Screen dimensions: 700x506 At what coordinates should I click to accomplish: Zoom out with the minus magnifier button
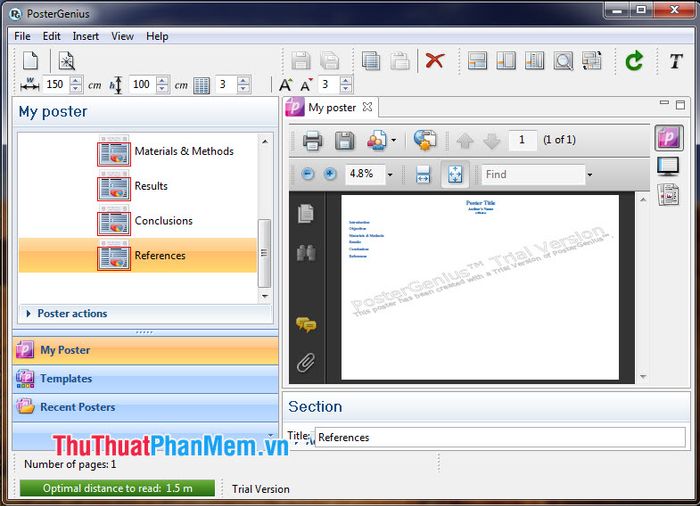pos(307,174)
